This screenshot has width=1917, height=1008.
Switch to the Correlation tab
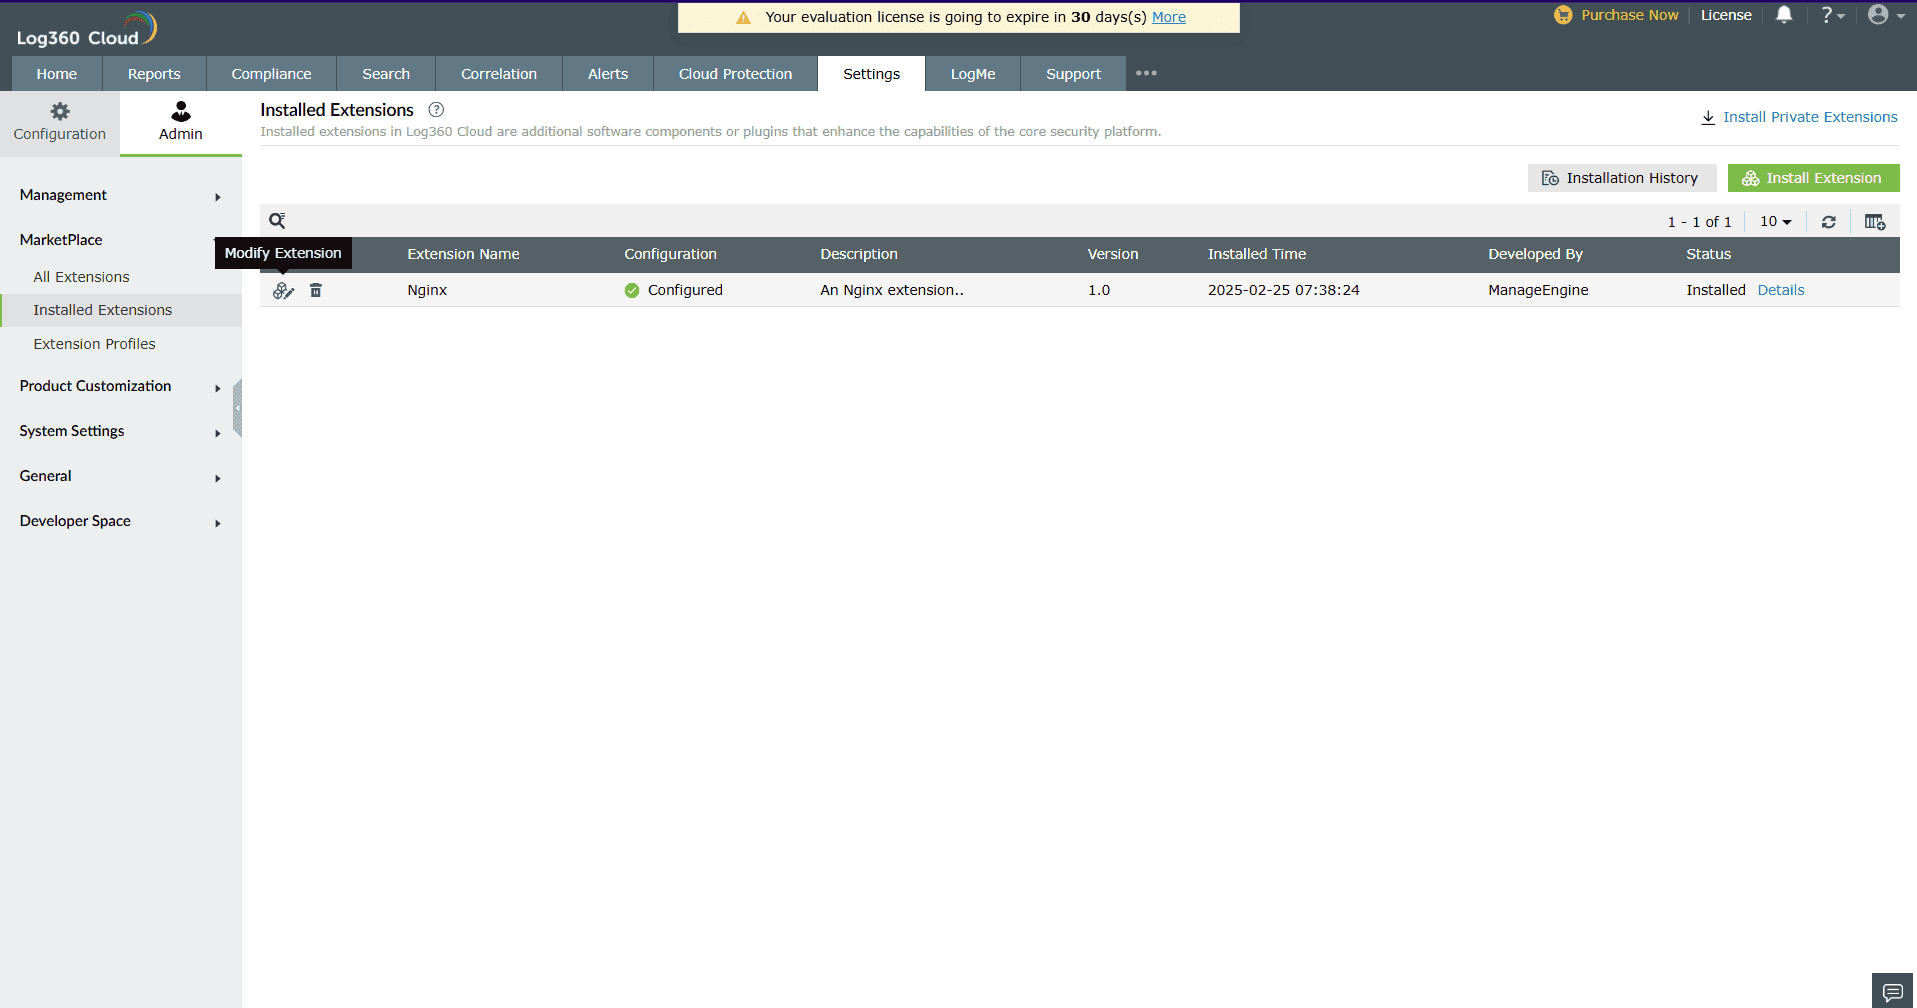point(499,74)
